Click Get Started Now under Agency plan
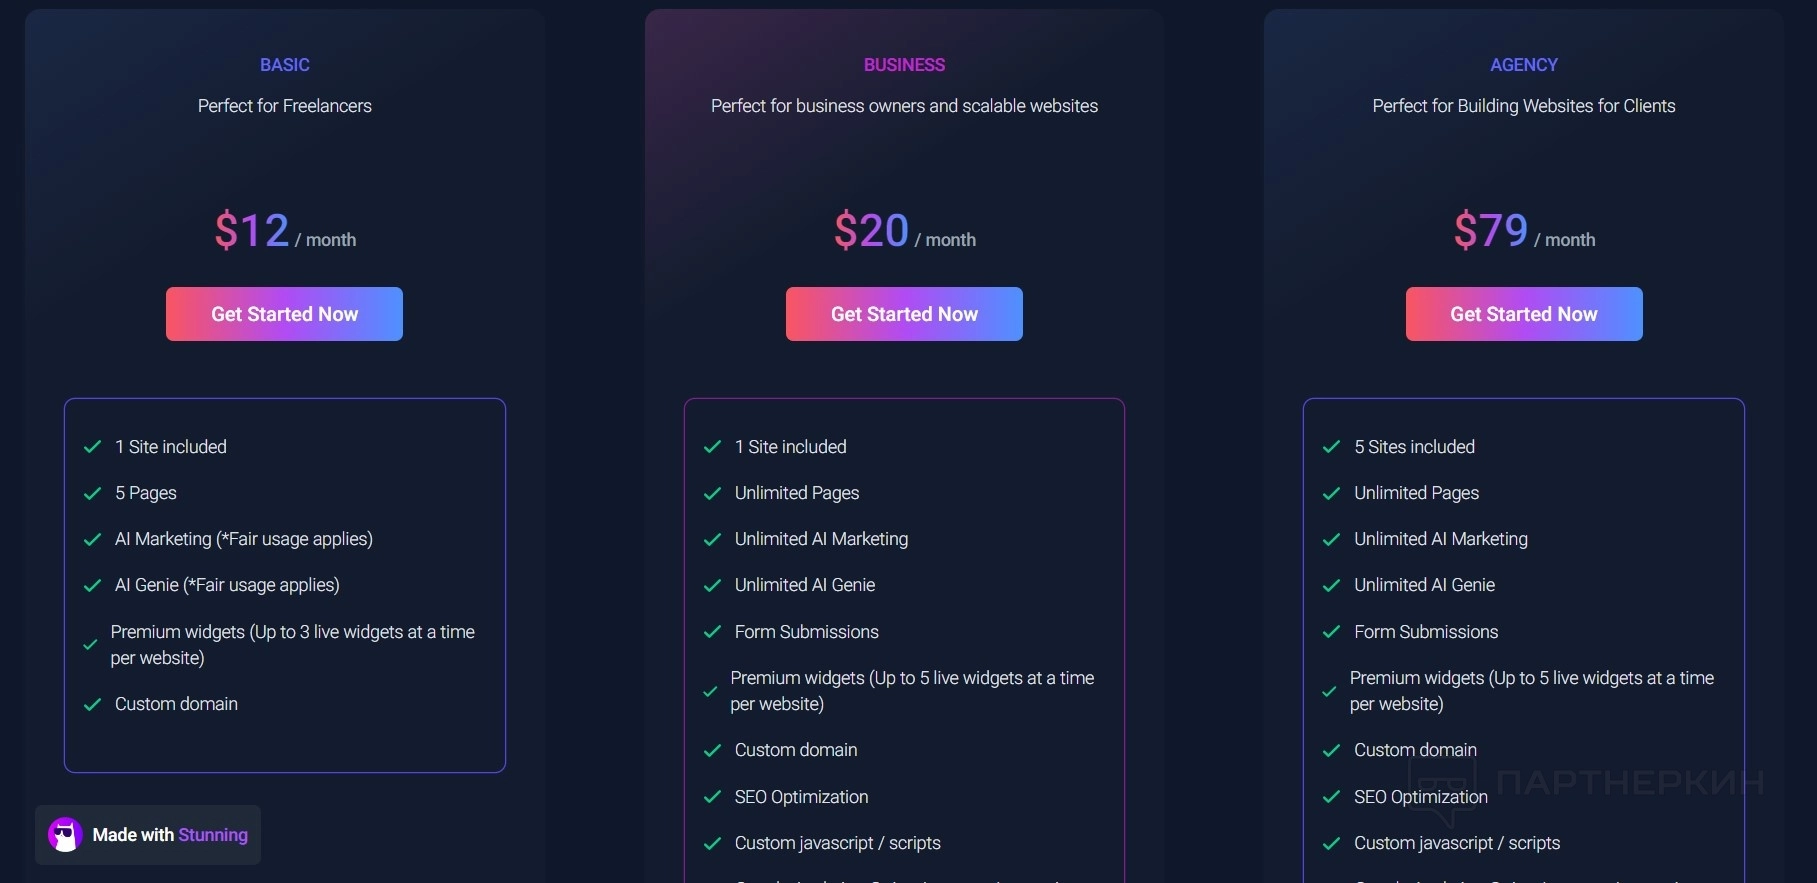 pos(1523,314)
